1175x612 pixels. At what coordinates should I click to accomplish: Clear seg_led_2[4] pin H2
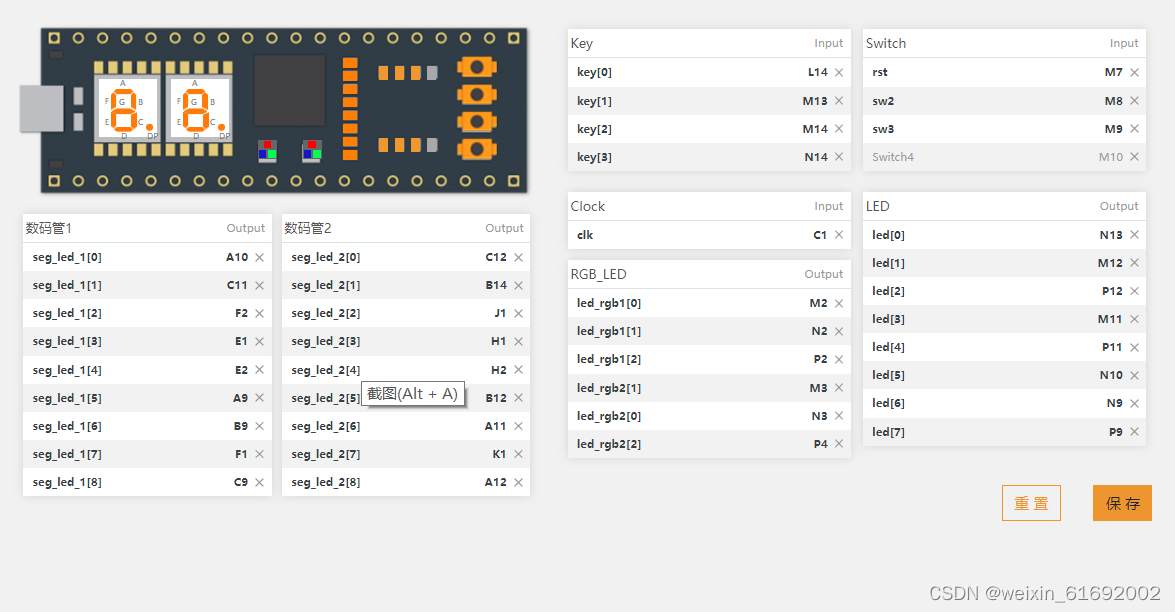(x=519, y=370)
